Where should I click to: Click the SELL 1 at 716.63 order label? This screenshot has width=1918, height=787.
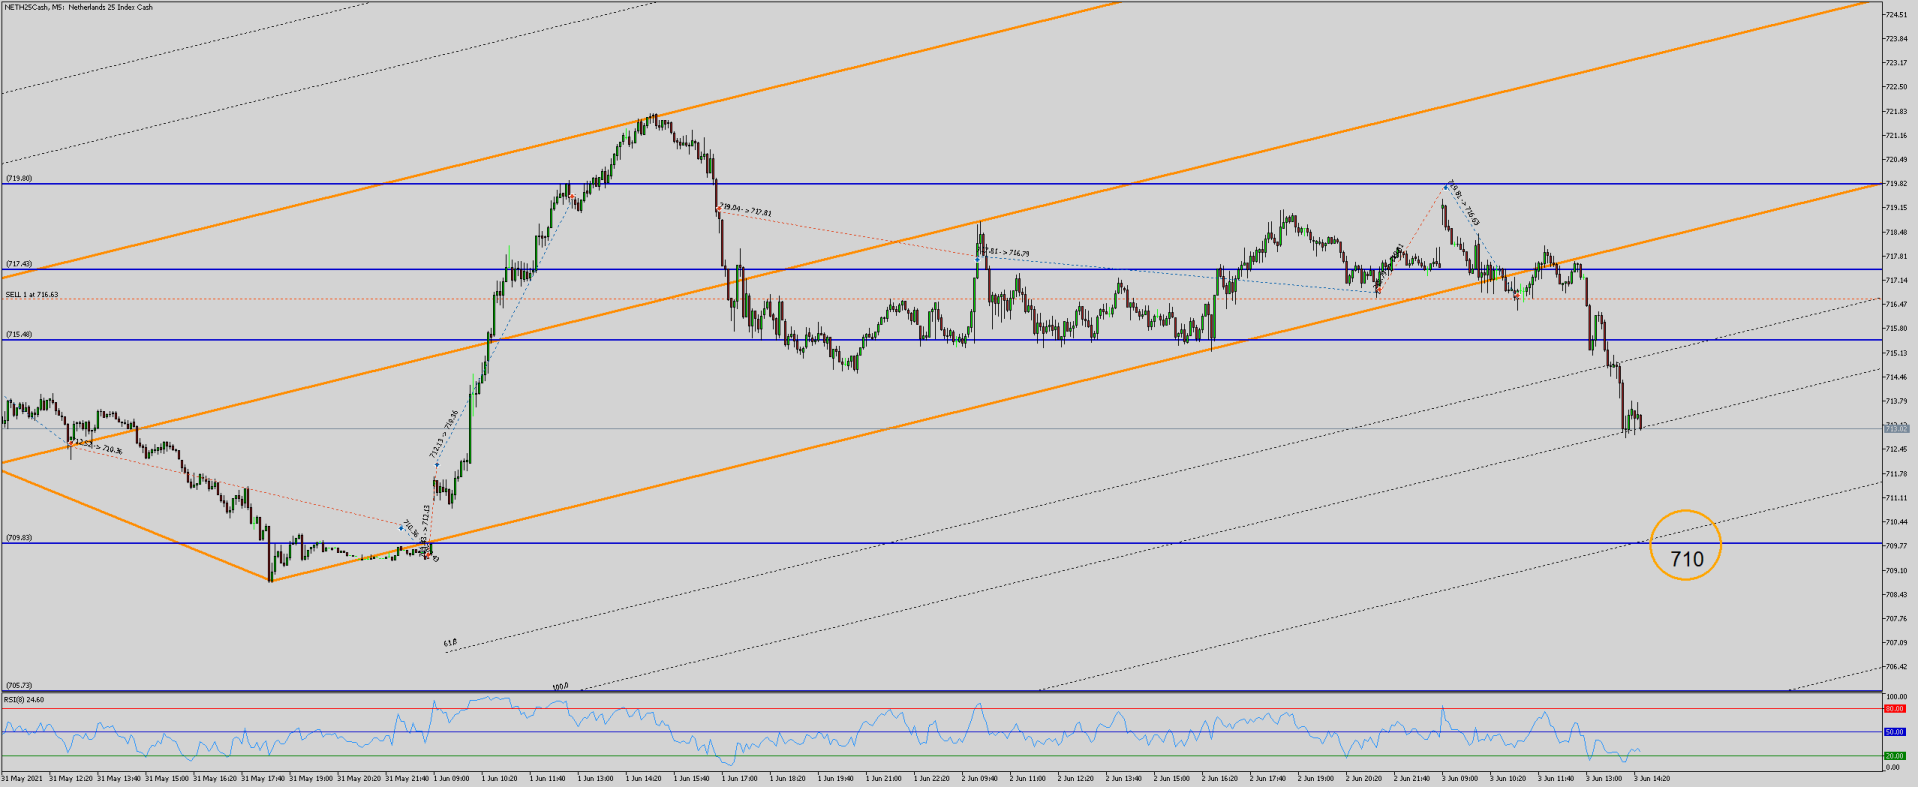[32, 295]
